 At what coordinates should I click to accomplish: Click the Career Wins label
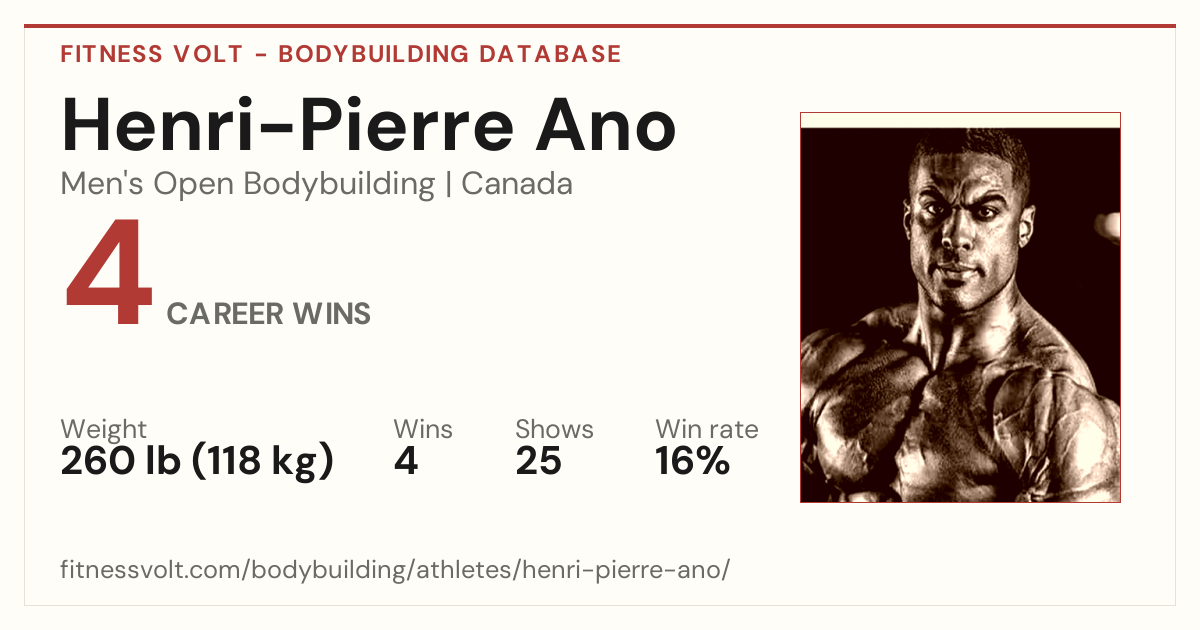(x=269, y=314)
